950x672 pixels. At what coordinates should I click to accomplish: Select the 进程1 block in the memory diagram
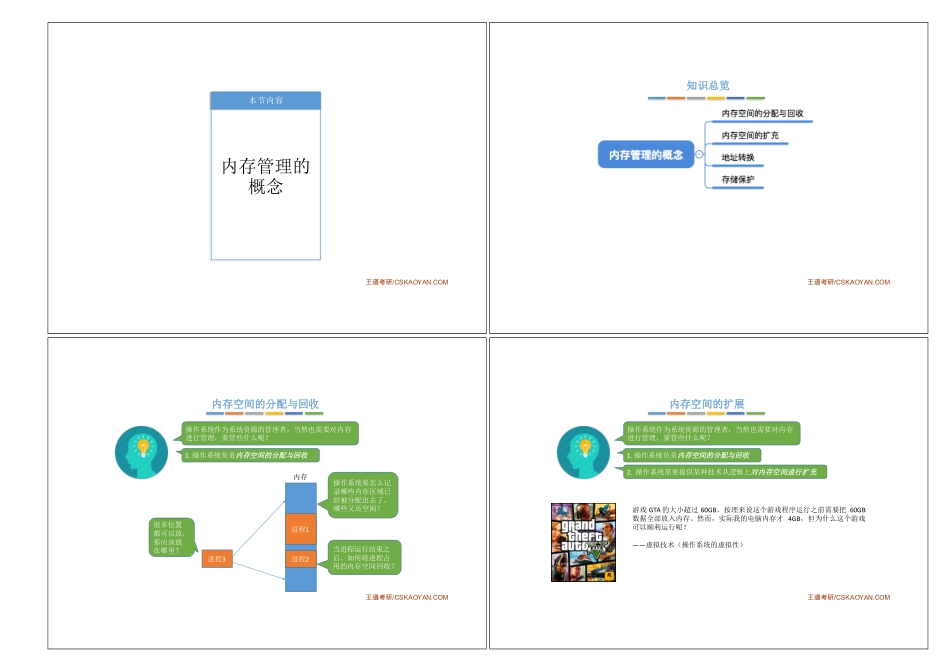tap(301, 529)
